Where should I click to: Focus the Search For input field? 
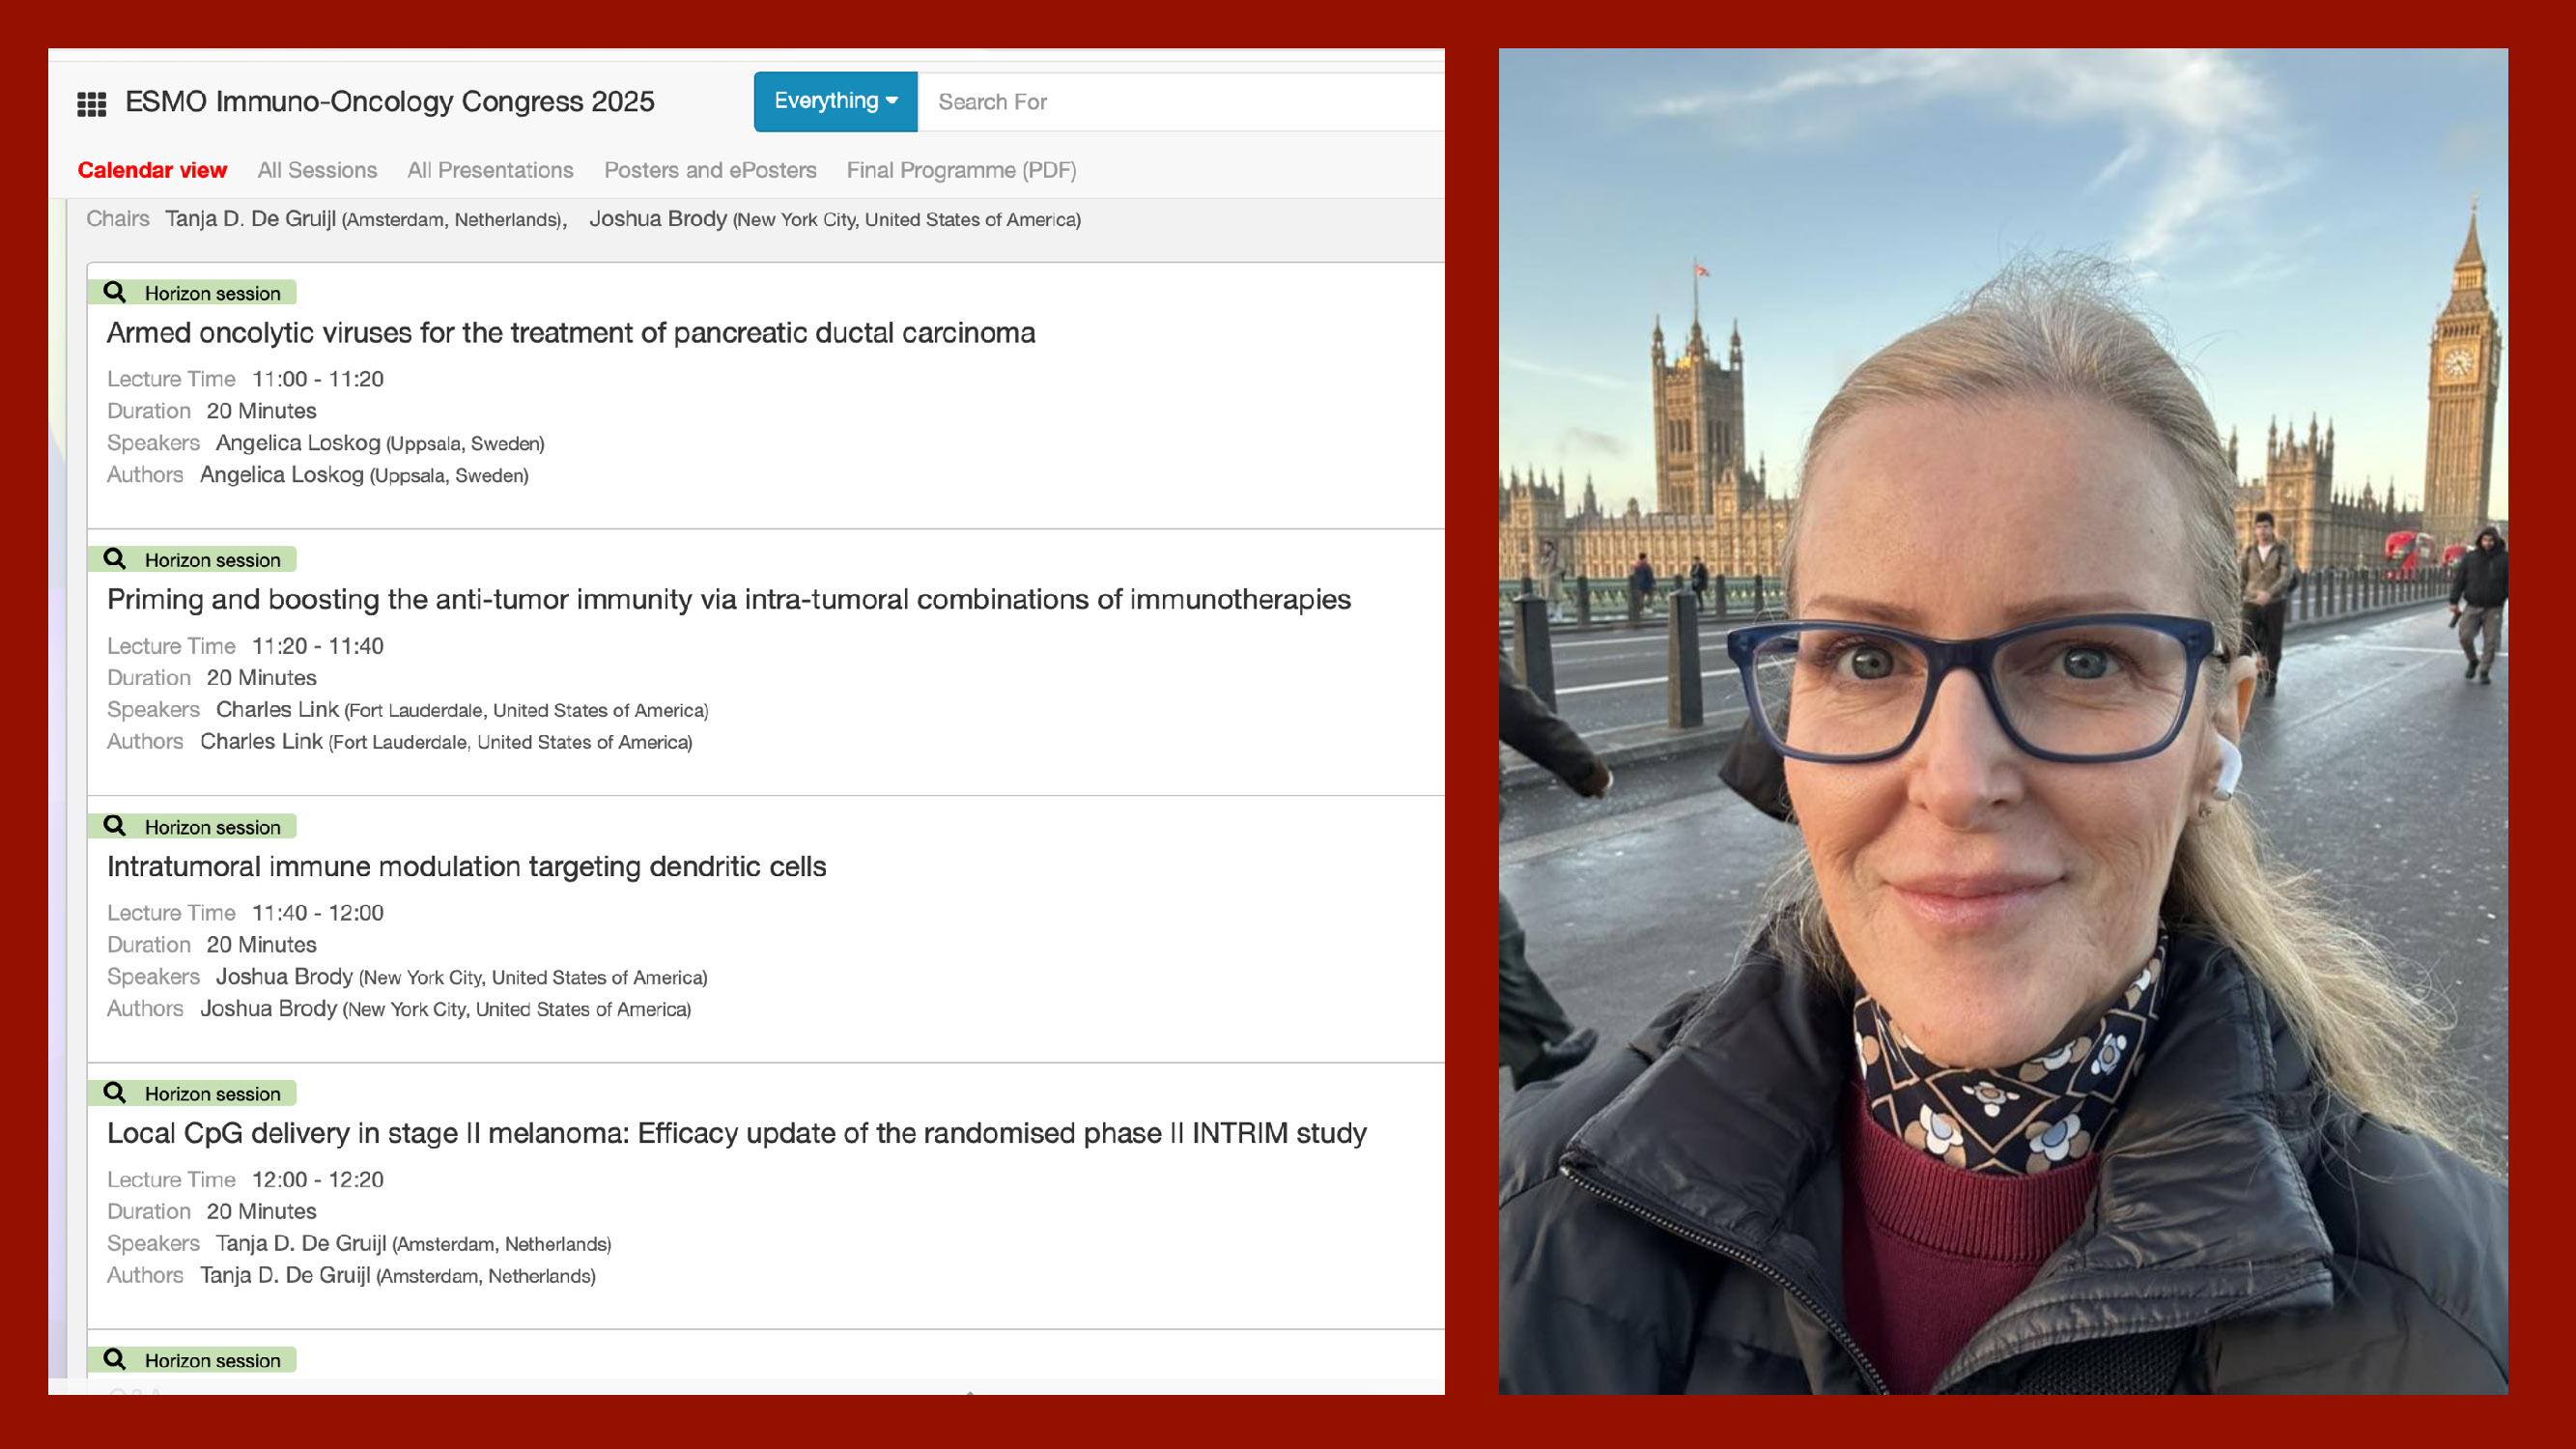[x=1181, y=101]
